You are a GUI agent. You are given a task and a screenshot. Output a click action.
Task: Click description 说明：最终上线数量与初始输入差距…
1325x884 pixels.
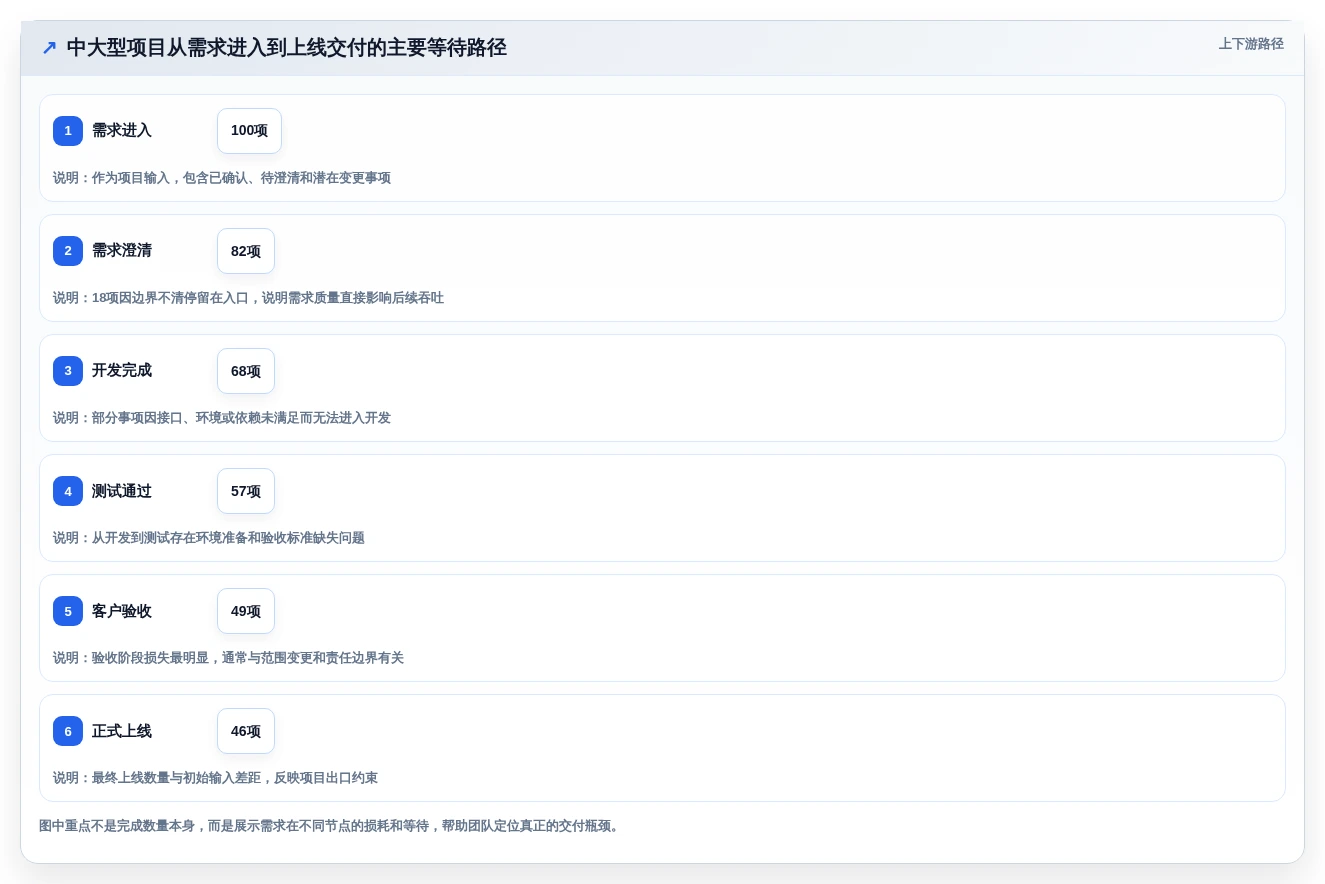coord(215,778)
